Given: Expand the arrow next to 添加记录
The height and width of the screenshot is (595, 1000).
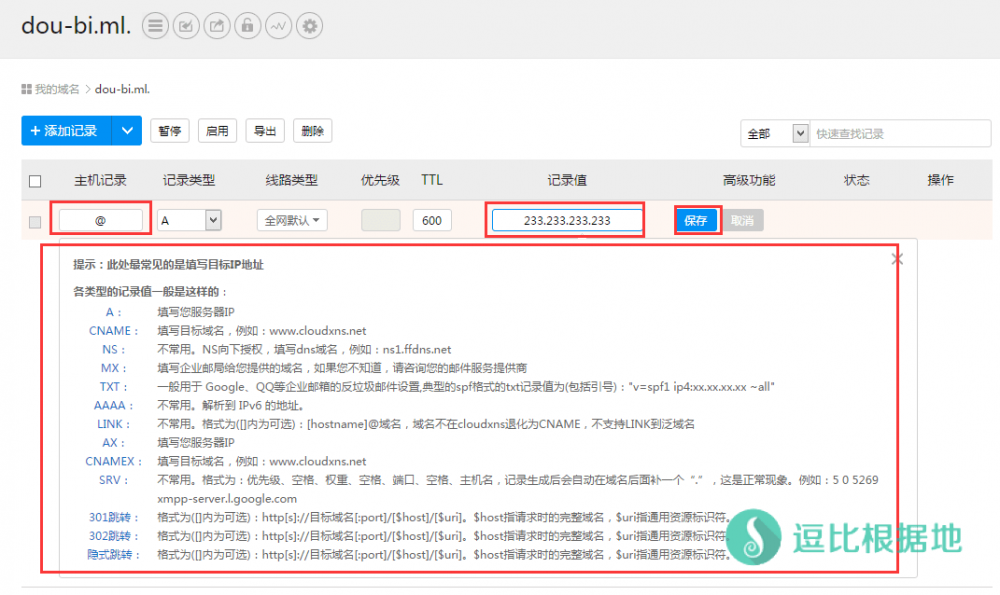Looking at the screenshot, I should click(x=126, y=131).
